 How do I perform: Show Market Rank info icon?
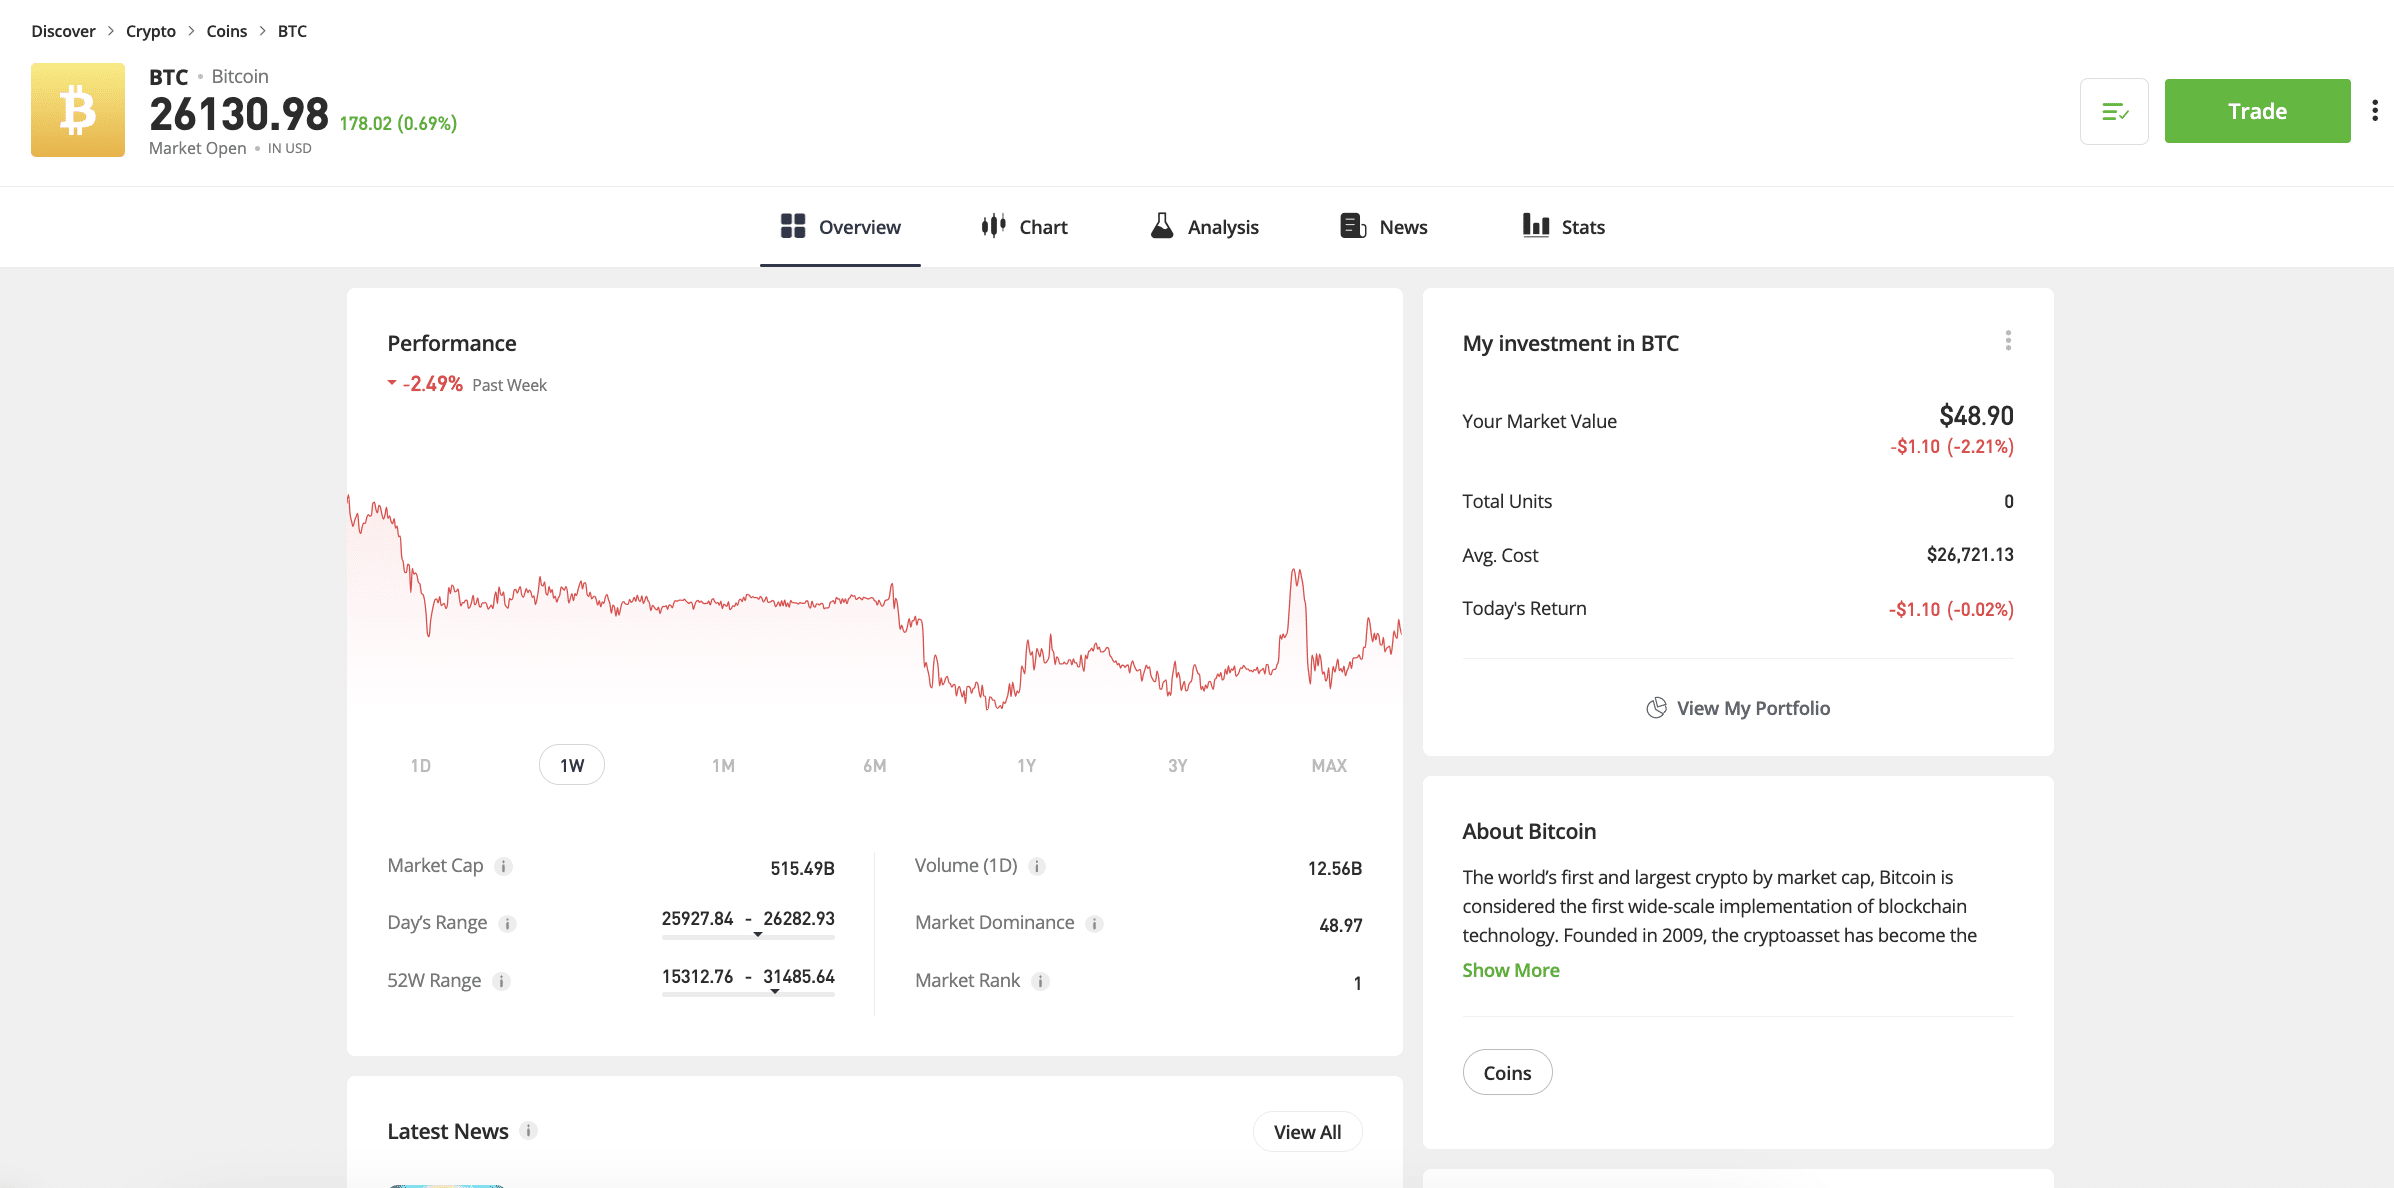coord(1040,982)
